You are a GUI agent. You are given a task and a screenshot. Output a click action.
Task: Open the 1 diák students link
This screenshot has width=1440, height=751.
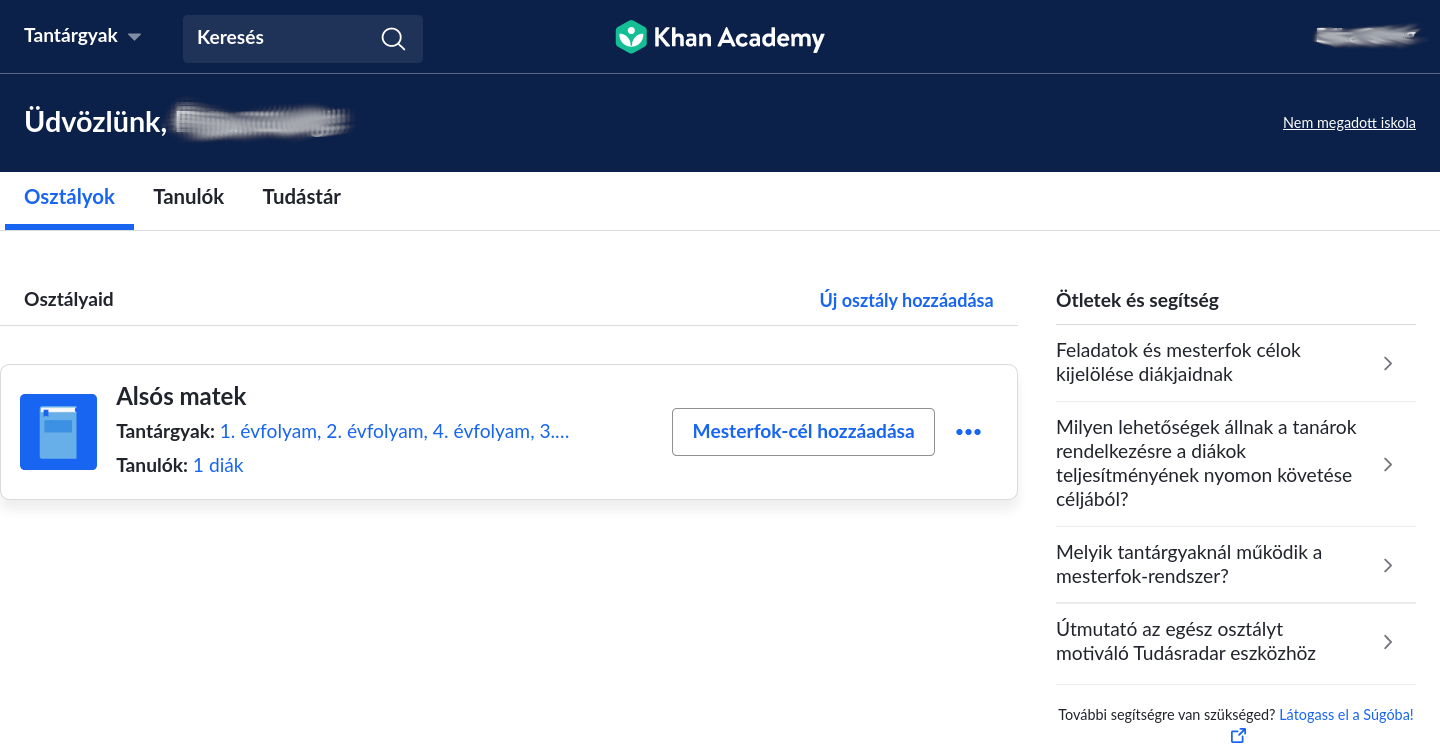[218, 465]
